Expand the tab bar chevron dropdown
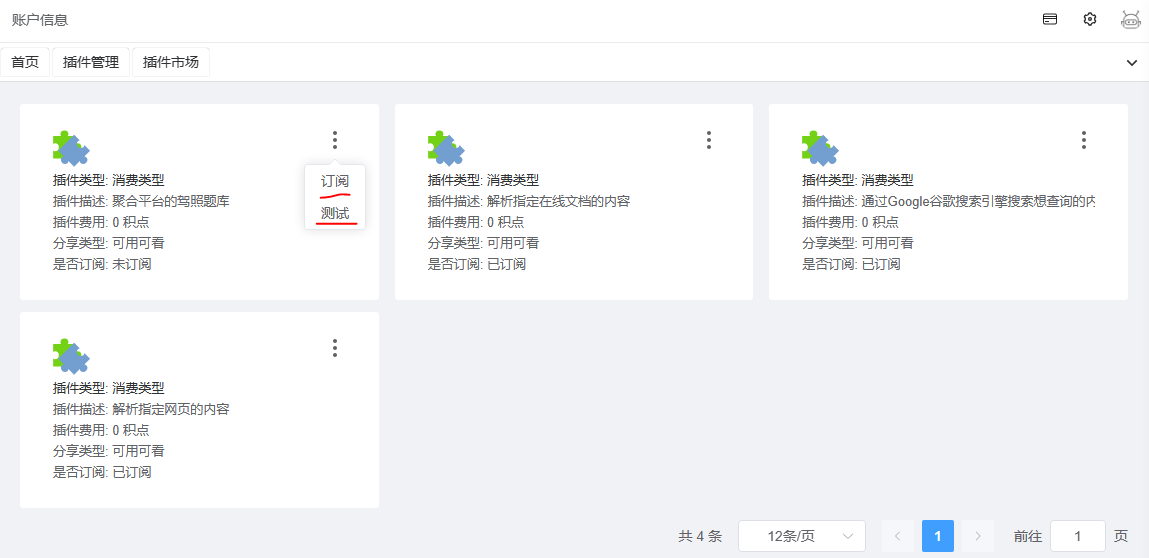 pyautogui.click(x=1132, y=62)
